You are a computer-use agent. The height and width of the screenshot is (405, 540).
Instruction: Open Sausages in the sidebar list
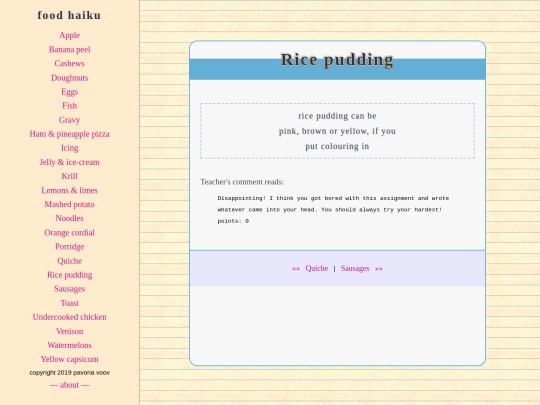70,289
